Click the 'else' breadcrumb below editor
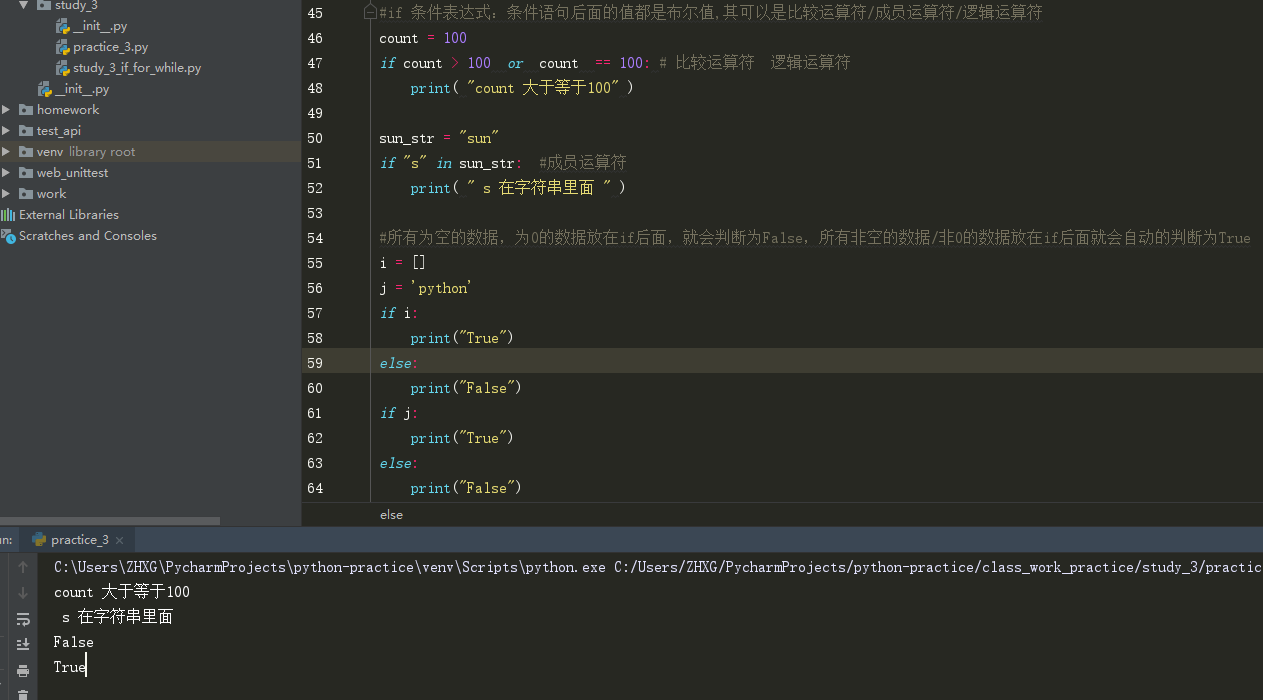The image size is (1263, 700). click(391, 514)
